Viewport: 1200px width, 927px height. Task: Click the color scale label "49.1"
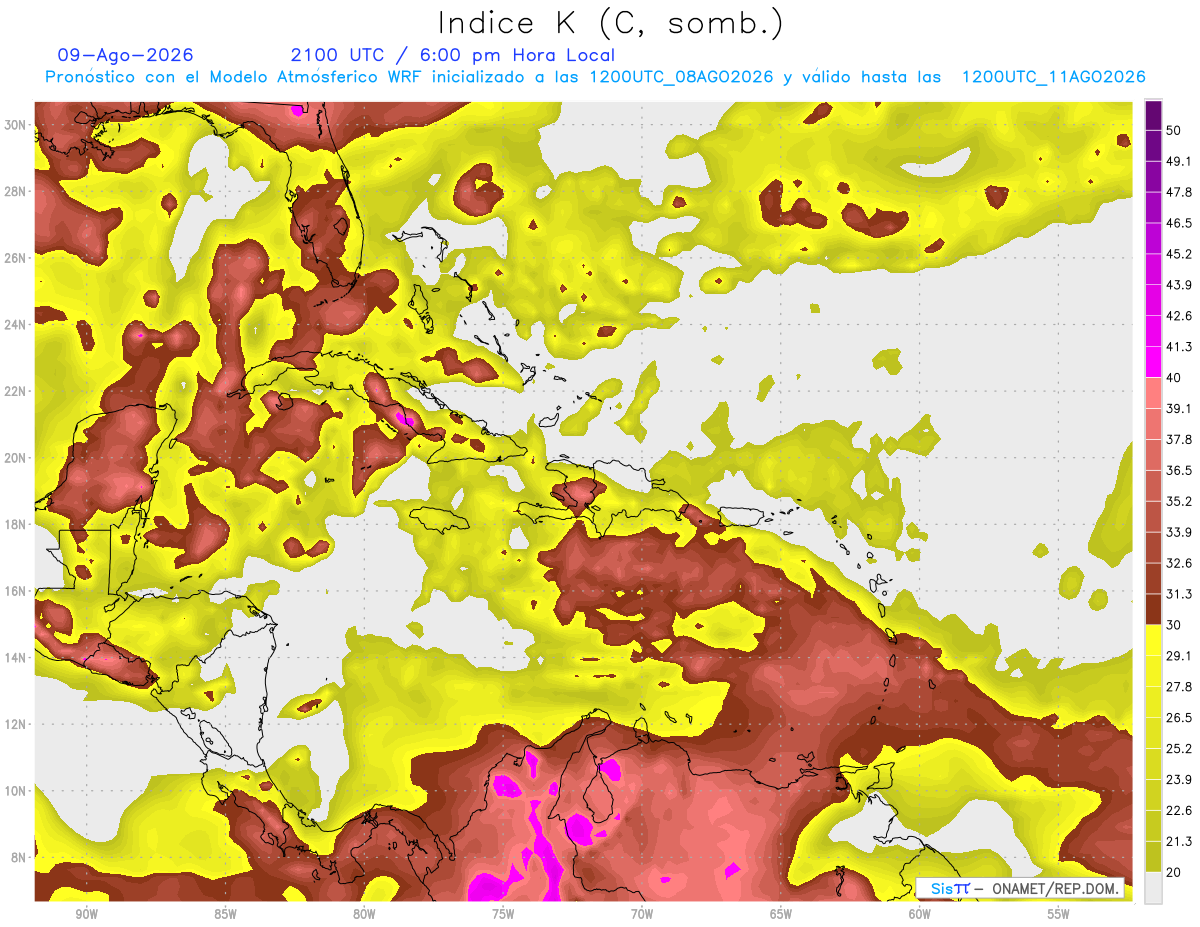tap(1179, 161)
